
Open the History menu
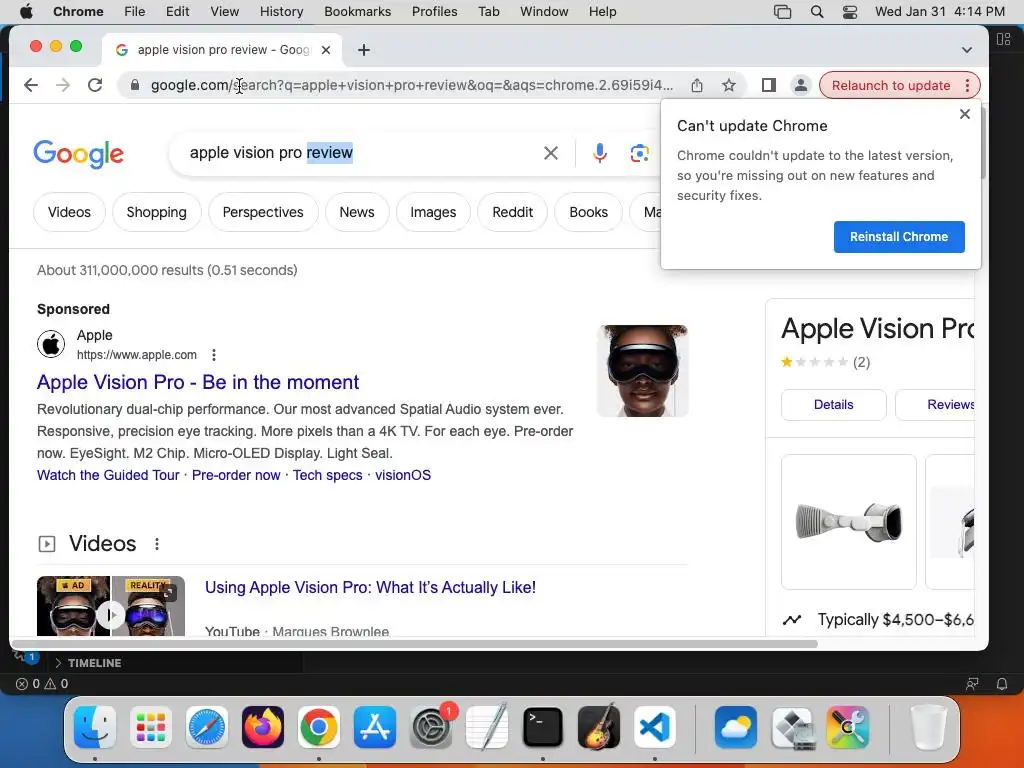coord(281,12)
